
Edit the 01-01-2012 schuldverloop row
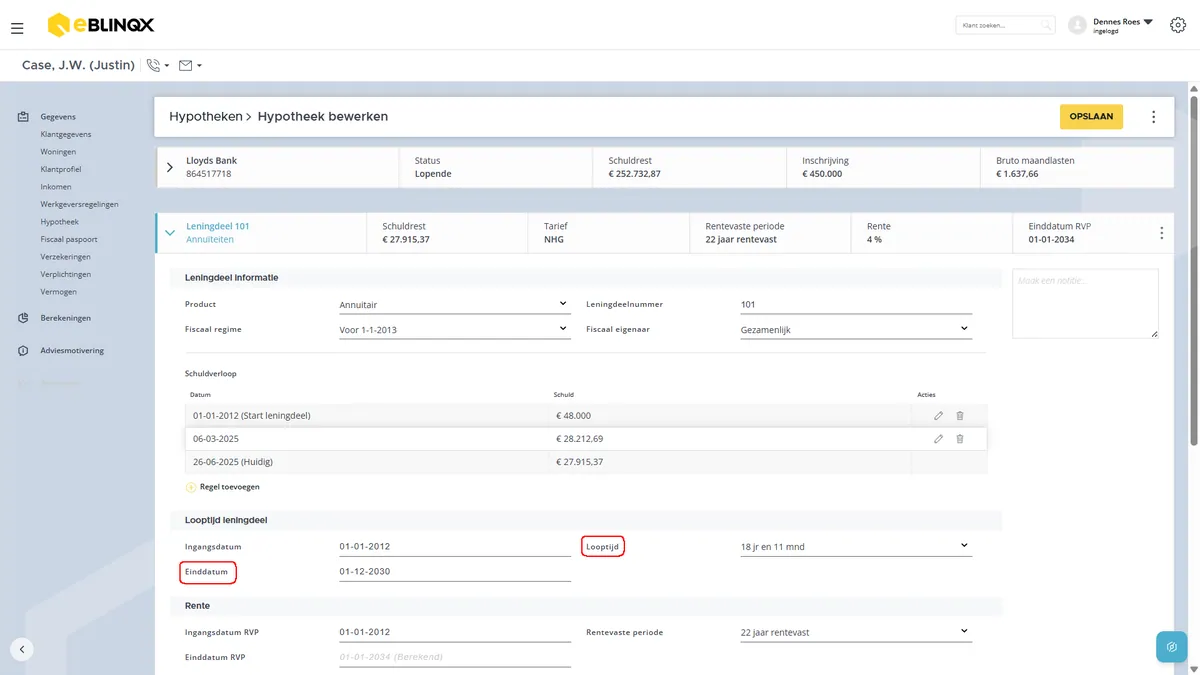pyautogui.click(x=938, y=415)
